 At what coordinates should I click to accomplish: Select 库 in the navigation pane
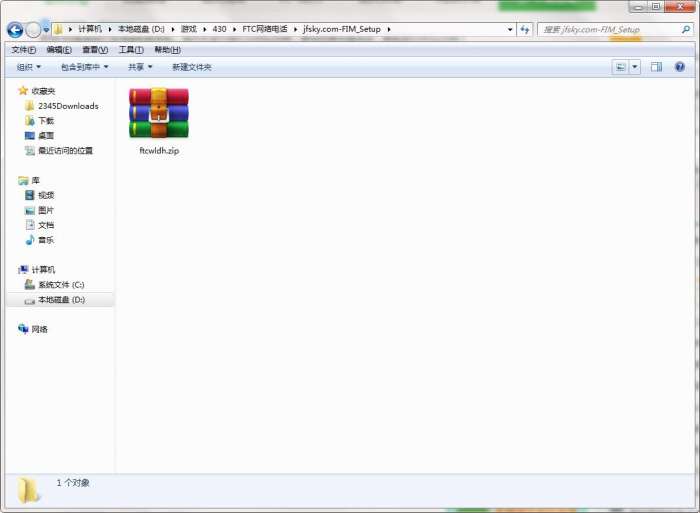click(35, 180)
